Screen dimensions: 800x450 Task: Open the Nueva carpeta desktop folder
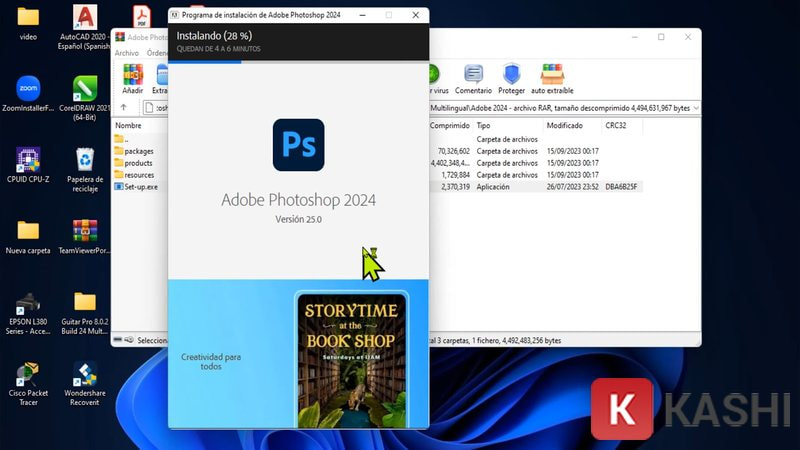[x=28, y=237]
